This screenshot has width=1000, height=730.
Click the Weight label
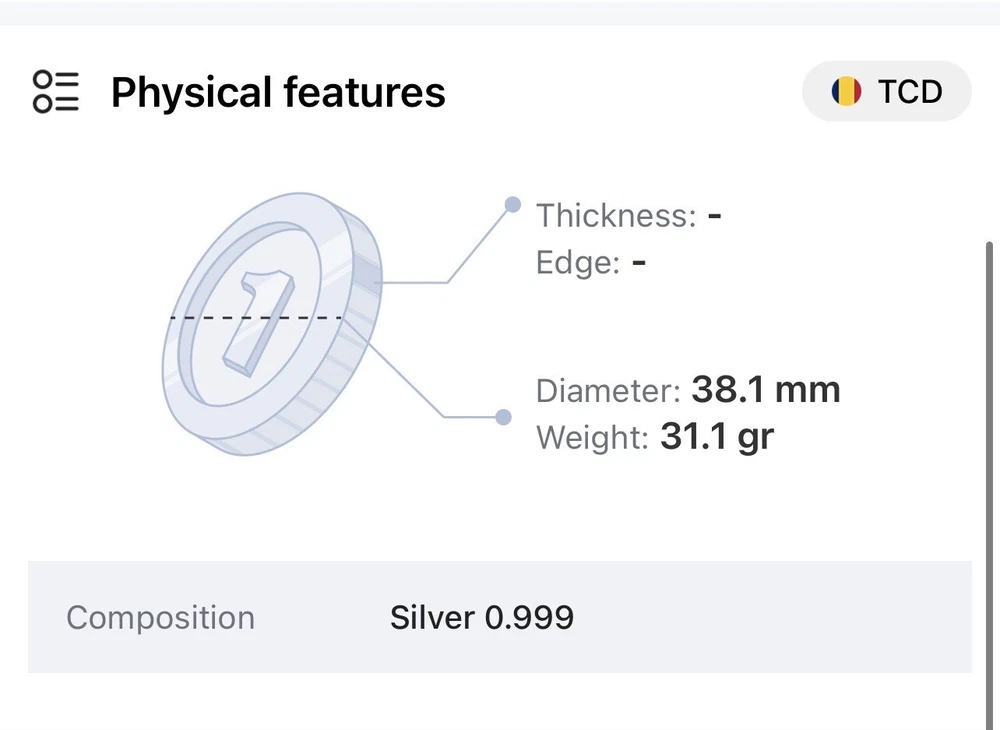coord(593,438)
